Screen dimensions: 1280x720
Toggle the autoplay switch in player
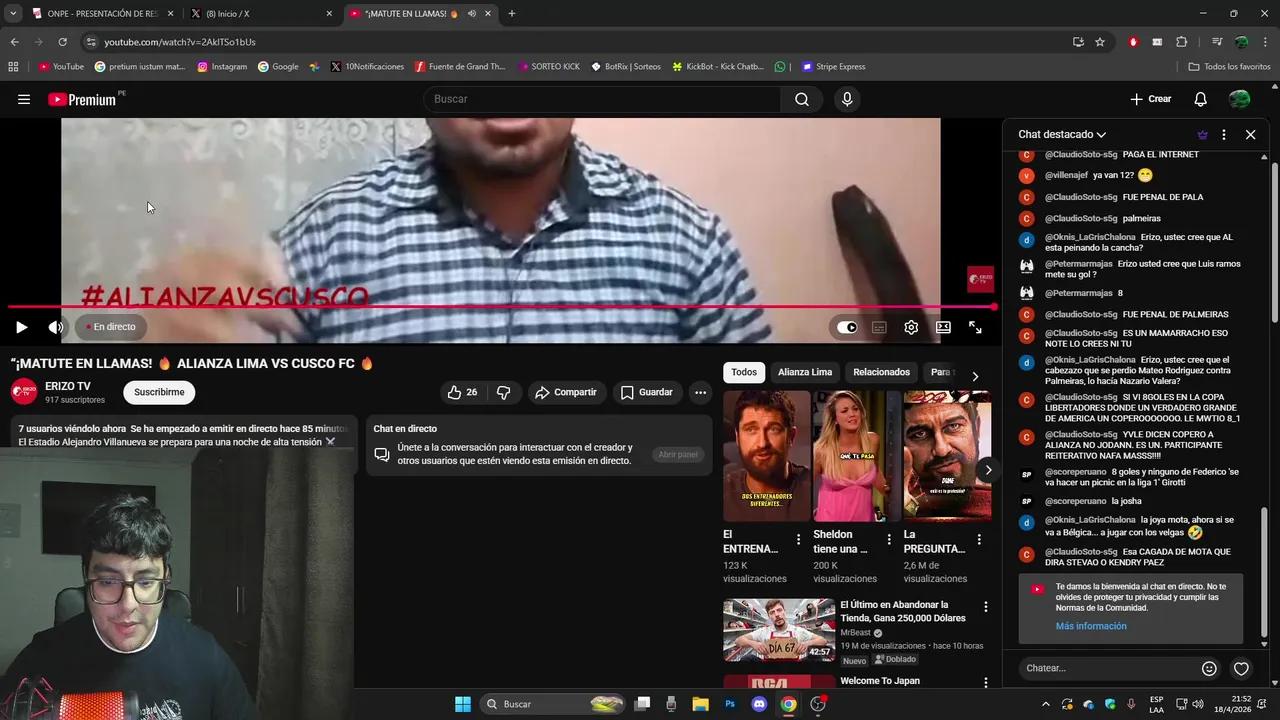coord(847,327)
